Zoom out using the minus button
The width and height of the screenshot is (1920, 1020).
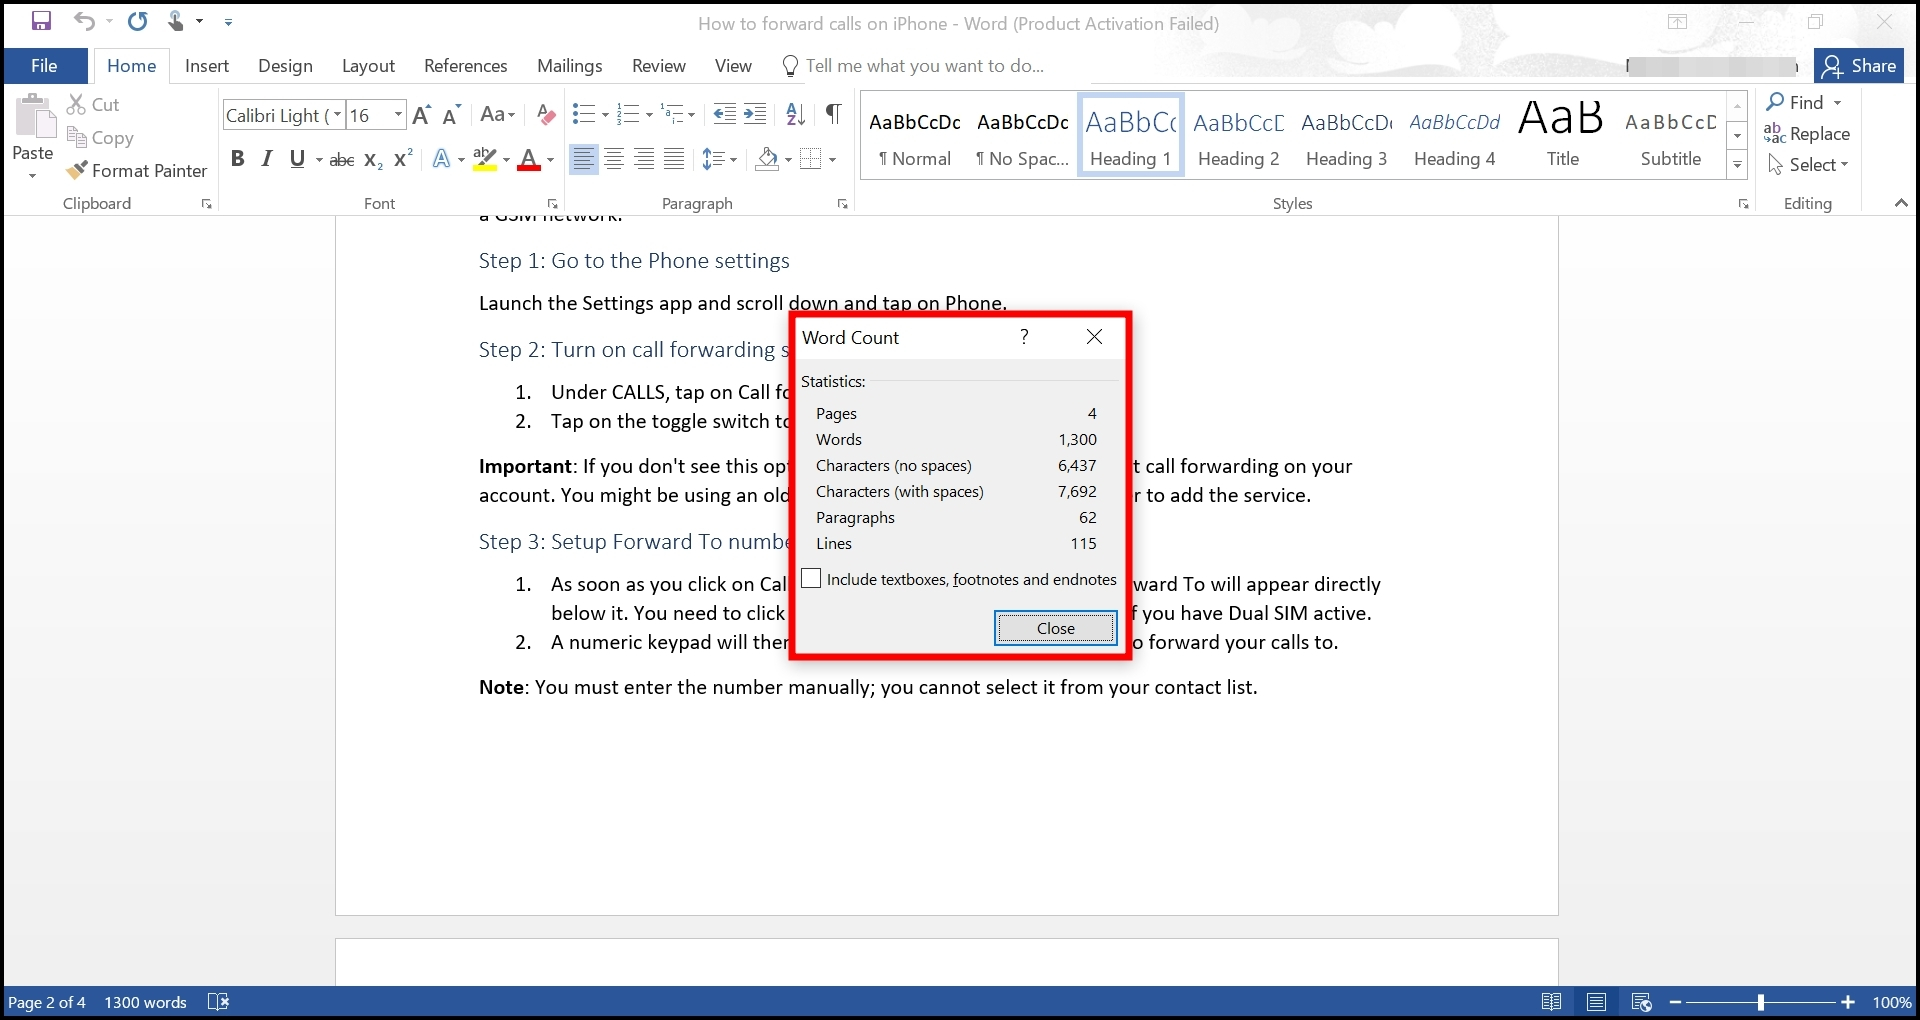point(1675,1002)
